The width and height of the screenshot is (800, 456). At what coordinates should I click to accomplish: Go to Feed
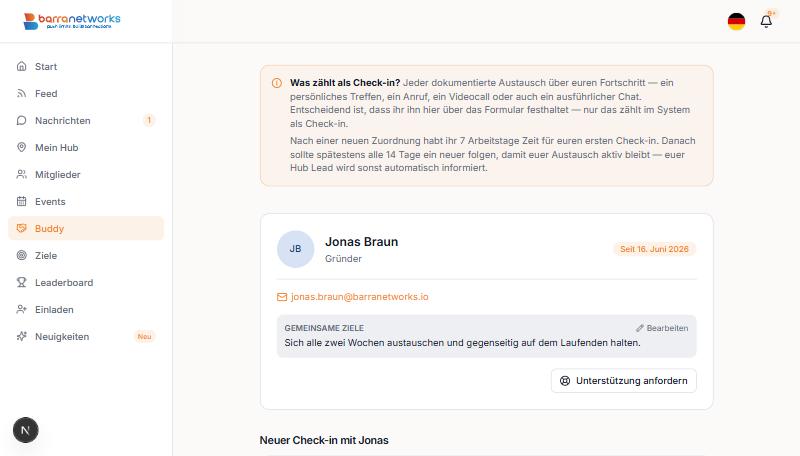(86, 93)
